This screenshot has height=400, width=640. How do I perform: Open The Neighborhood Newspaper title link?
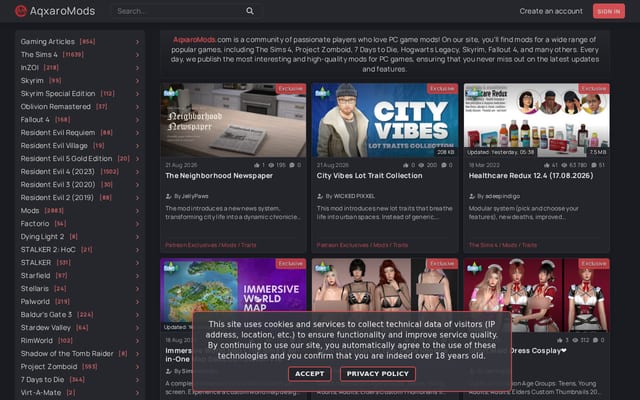pos(219,176)
